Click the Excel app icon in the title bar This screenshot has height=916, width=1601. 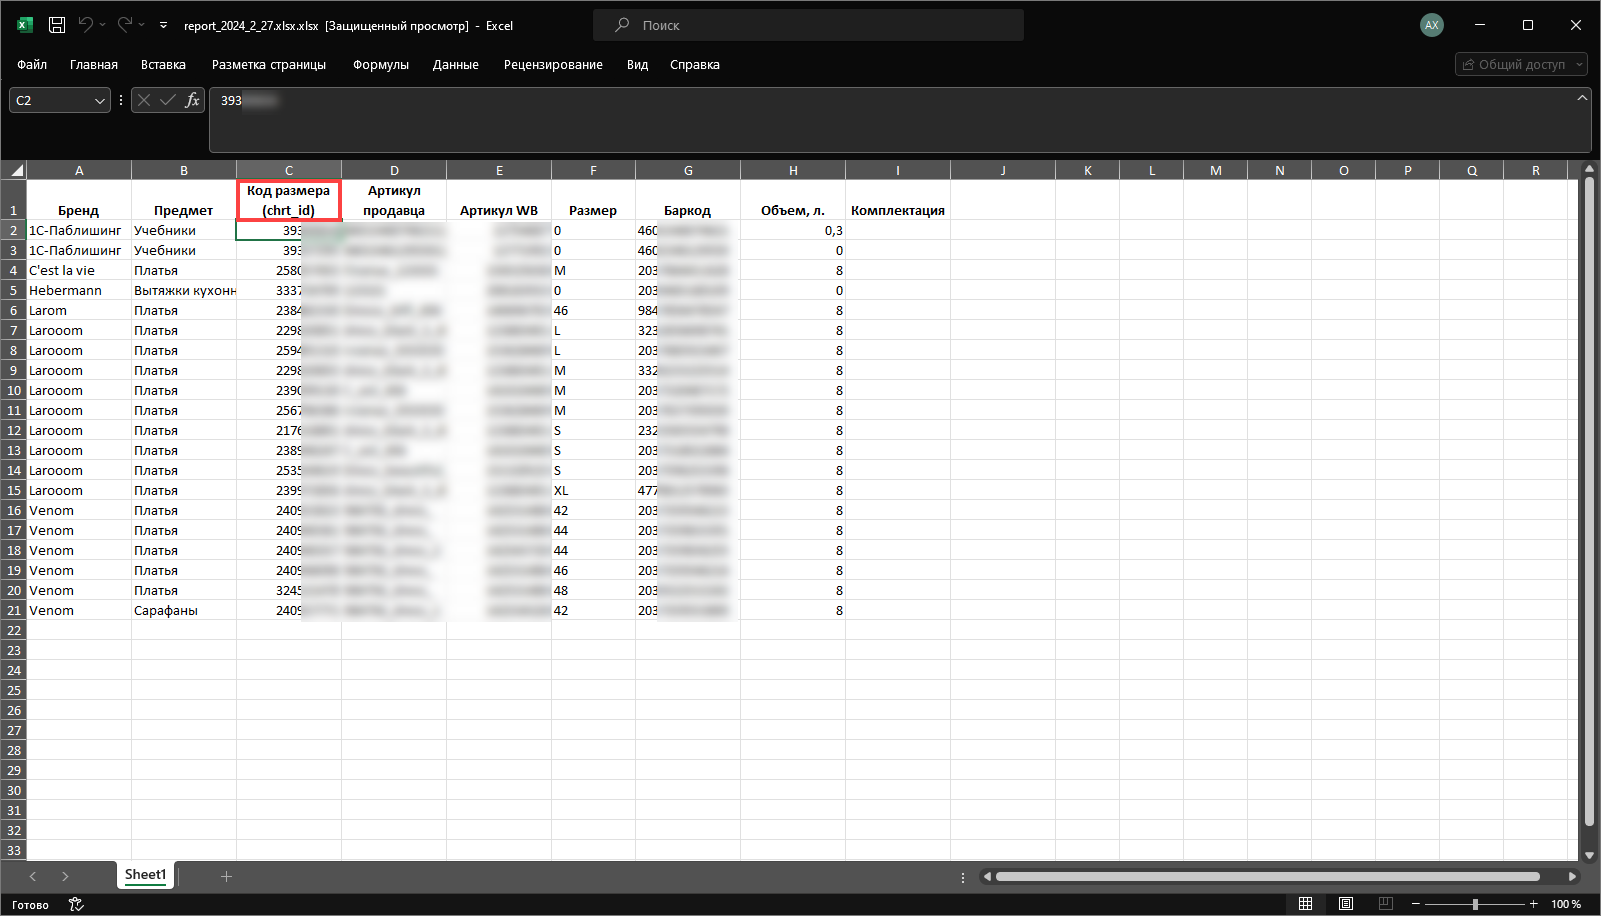(25, 25)
